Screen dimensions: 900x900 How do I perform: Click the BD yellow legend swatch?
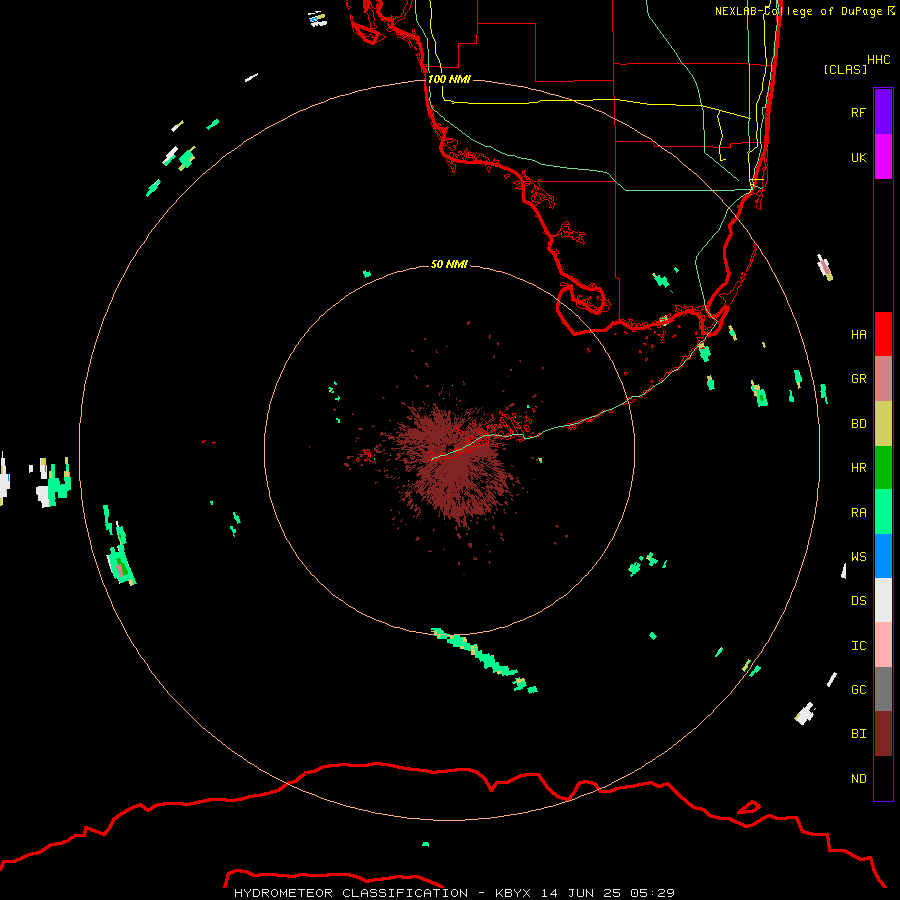click(x=883, y=424)
